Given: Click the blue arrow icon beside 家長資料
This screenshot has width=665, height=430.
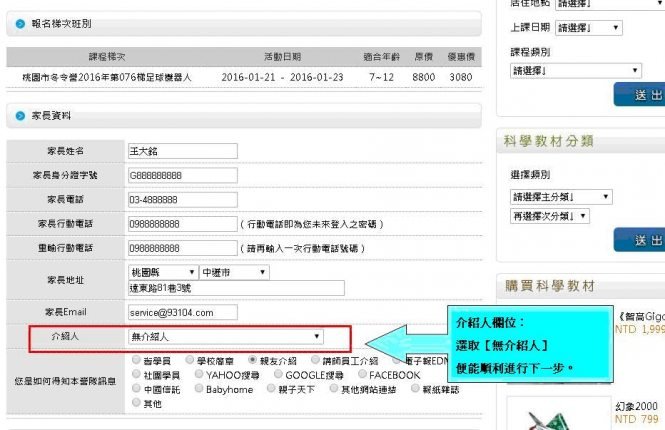Looking at the screenshot, I should [20, 116].
